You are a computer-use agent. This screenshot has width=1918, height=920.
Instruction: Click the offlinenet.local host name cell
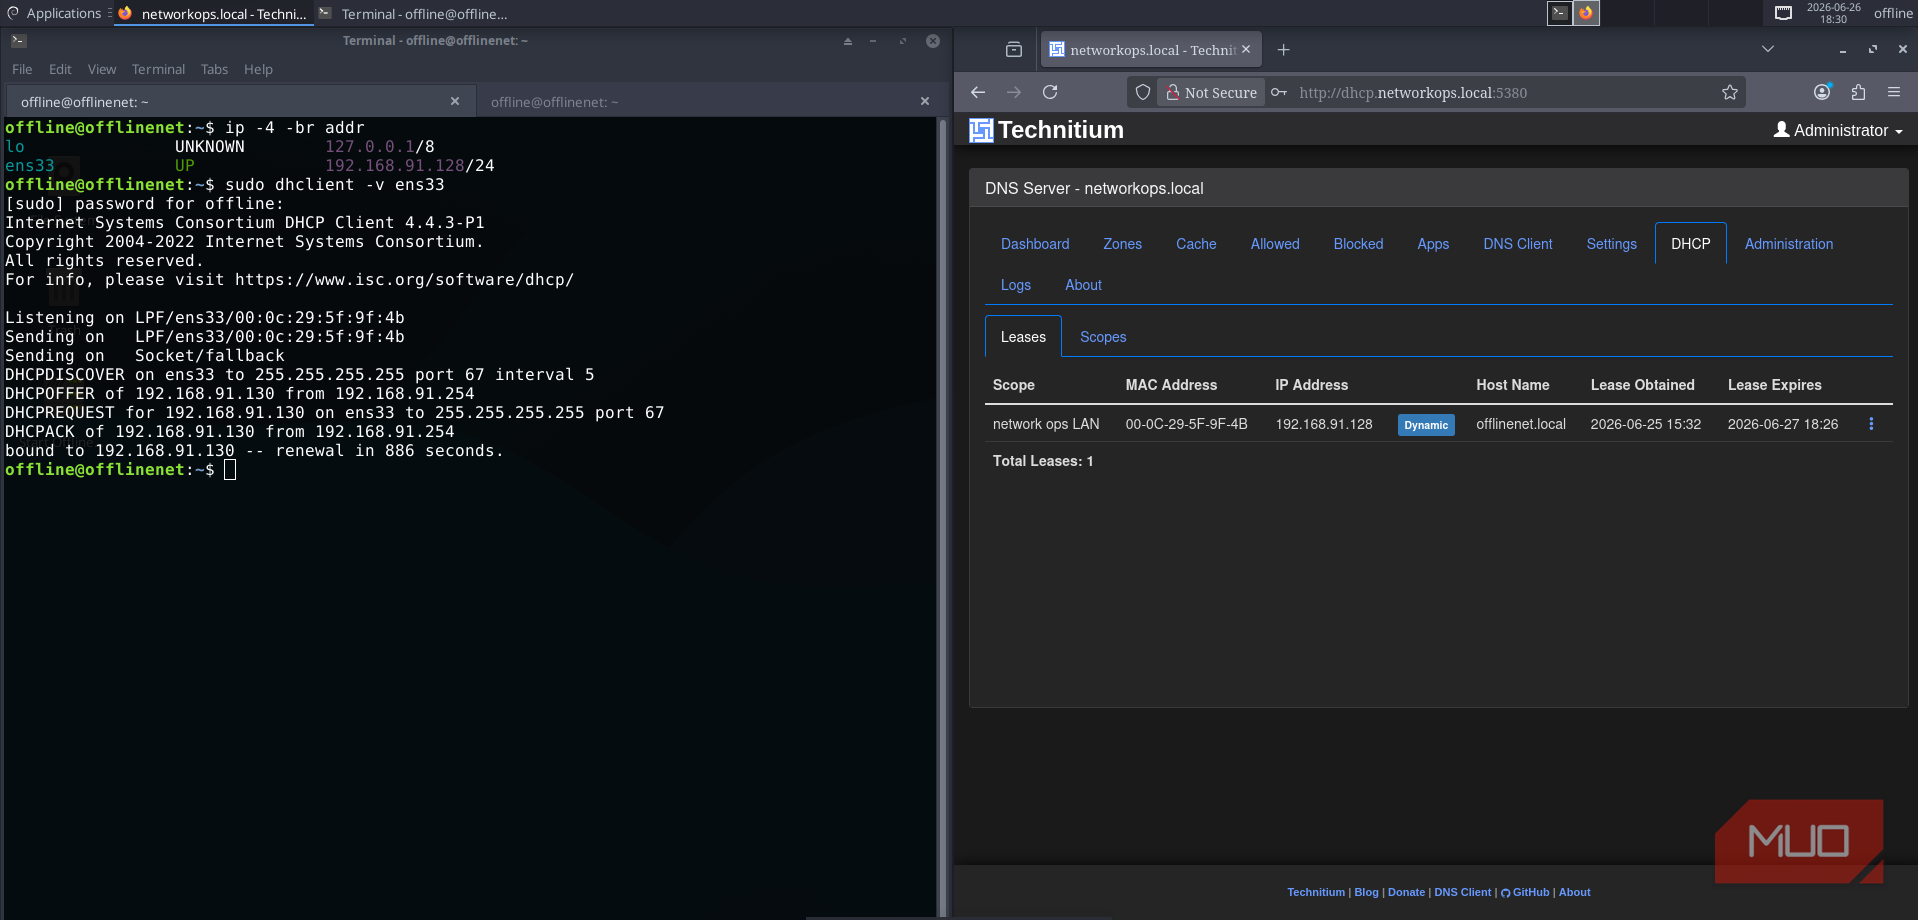1521,424
